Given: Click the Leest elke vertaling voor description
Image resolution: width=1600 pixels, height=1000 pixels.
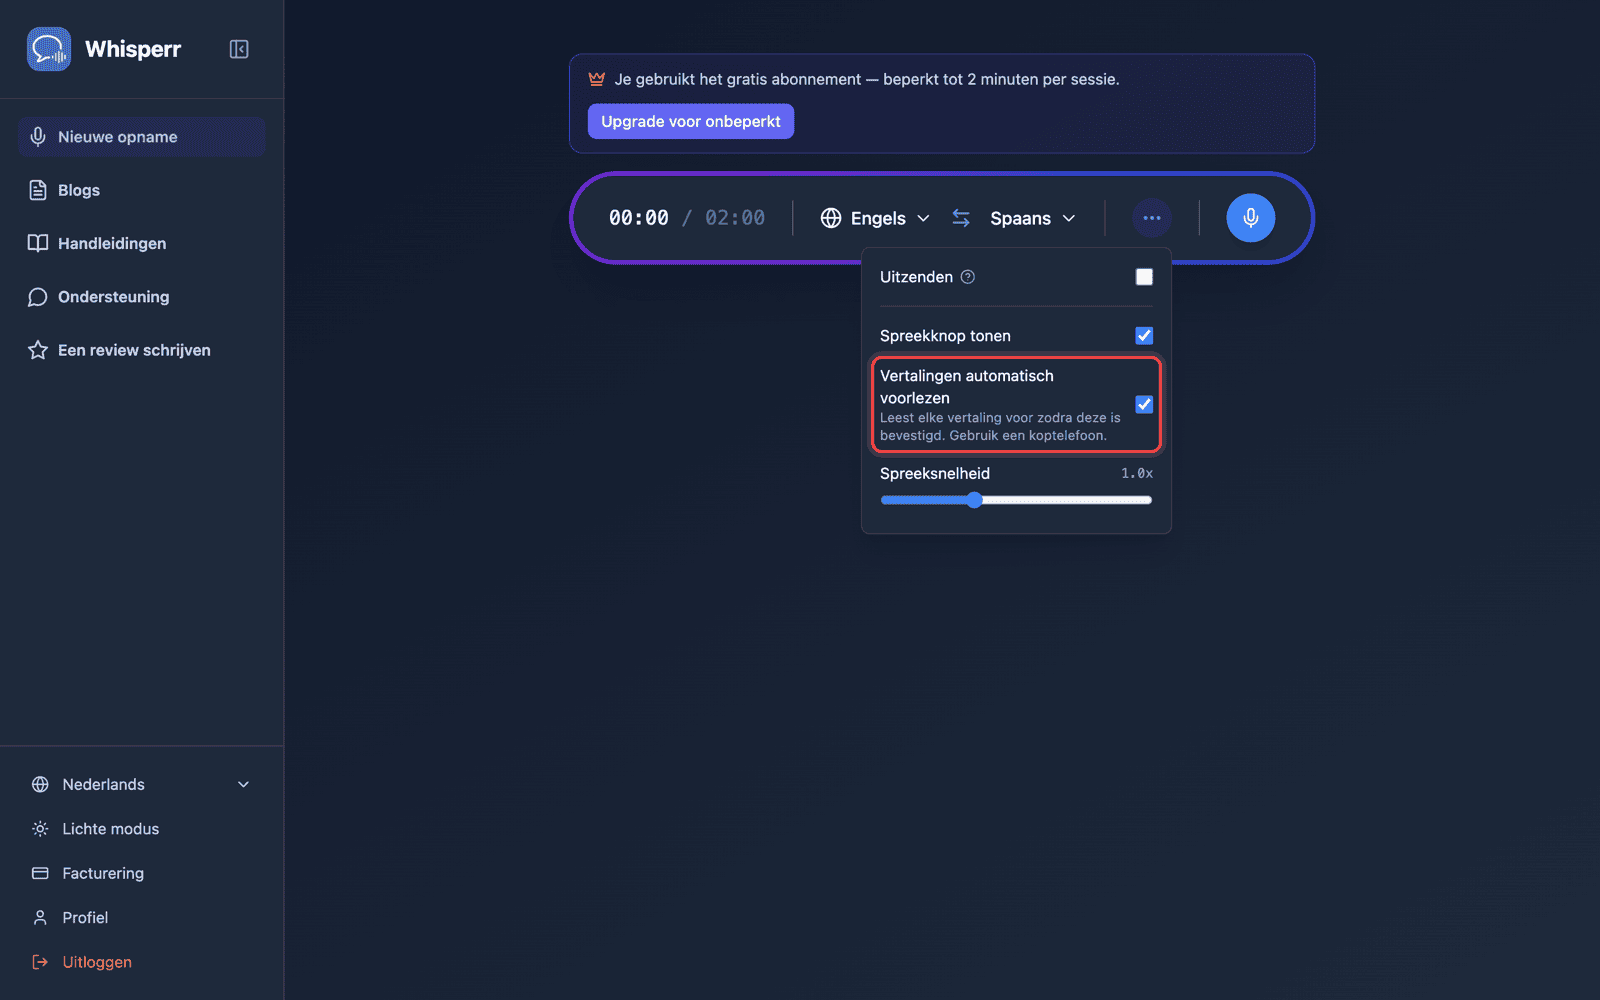Looking at the screenshot, I should point(1000,427).
